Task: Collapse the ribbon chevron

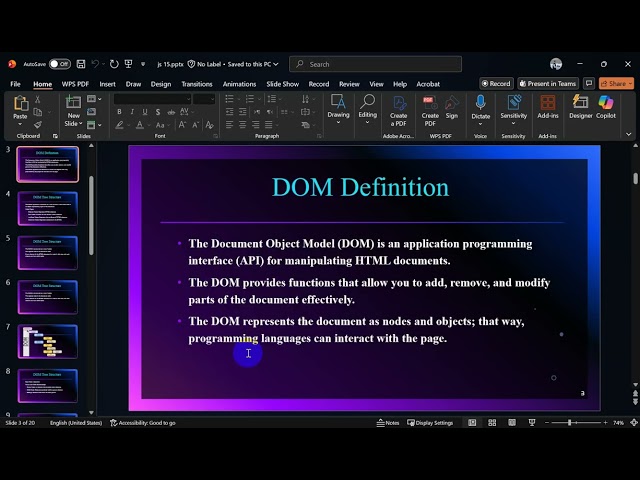Action: pyautogui.click(x=629, y=134)
